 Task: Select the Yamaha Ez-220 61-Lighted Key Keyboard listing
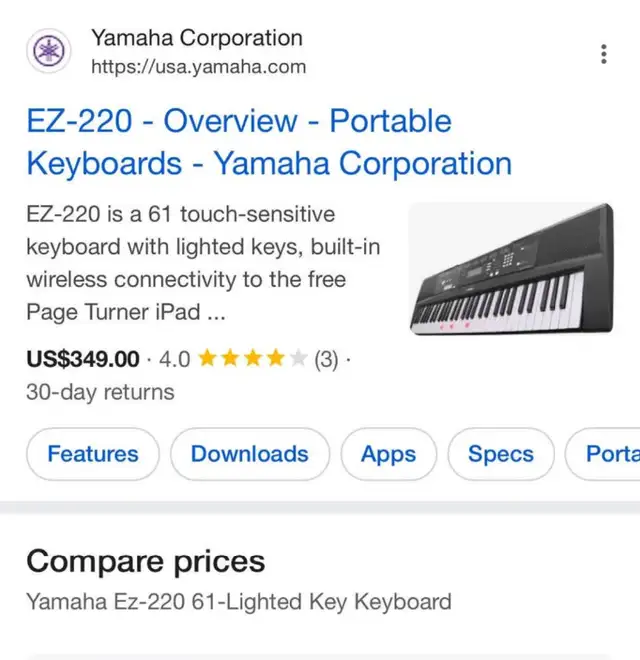click(x=238, y=602)
